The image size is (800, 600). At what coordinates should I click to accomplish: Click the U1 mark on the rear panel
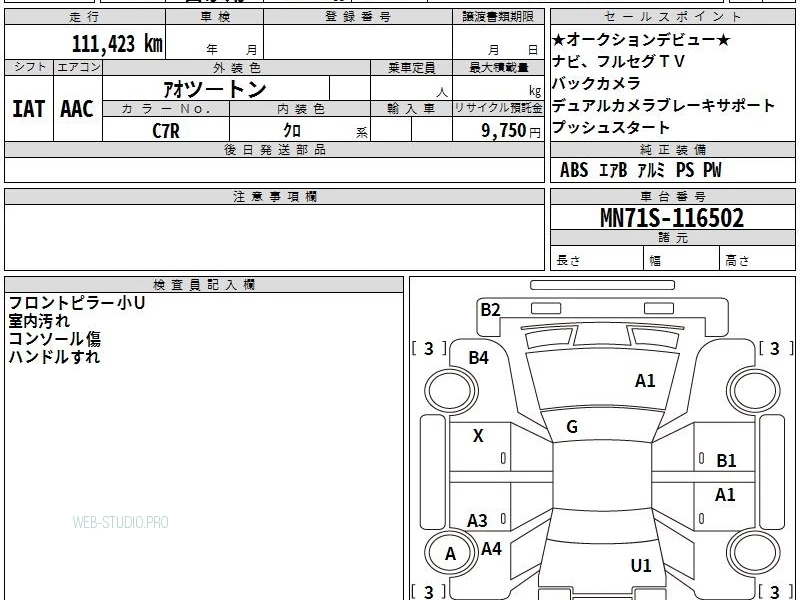coord(641,565)
